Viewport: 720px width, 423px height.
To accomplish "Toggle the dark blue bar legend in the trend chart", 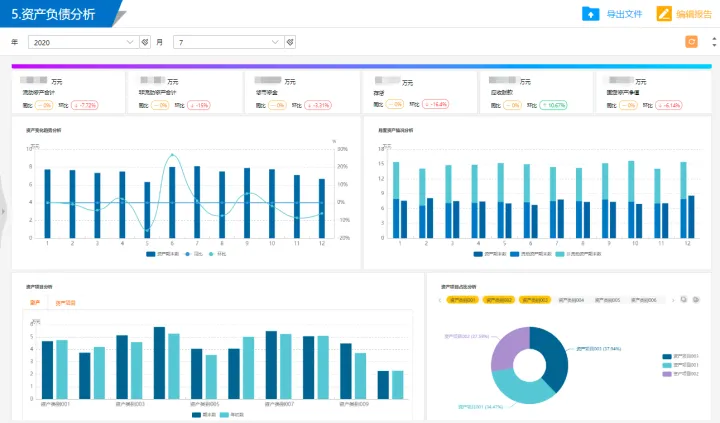I will (163, 254).
